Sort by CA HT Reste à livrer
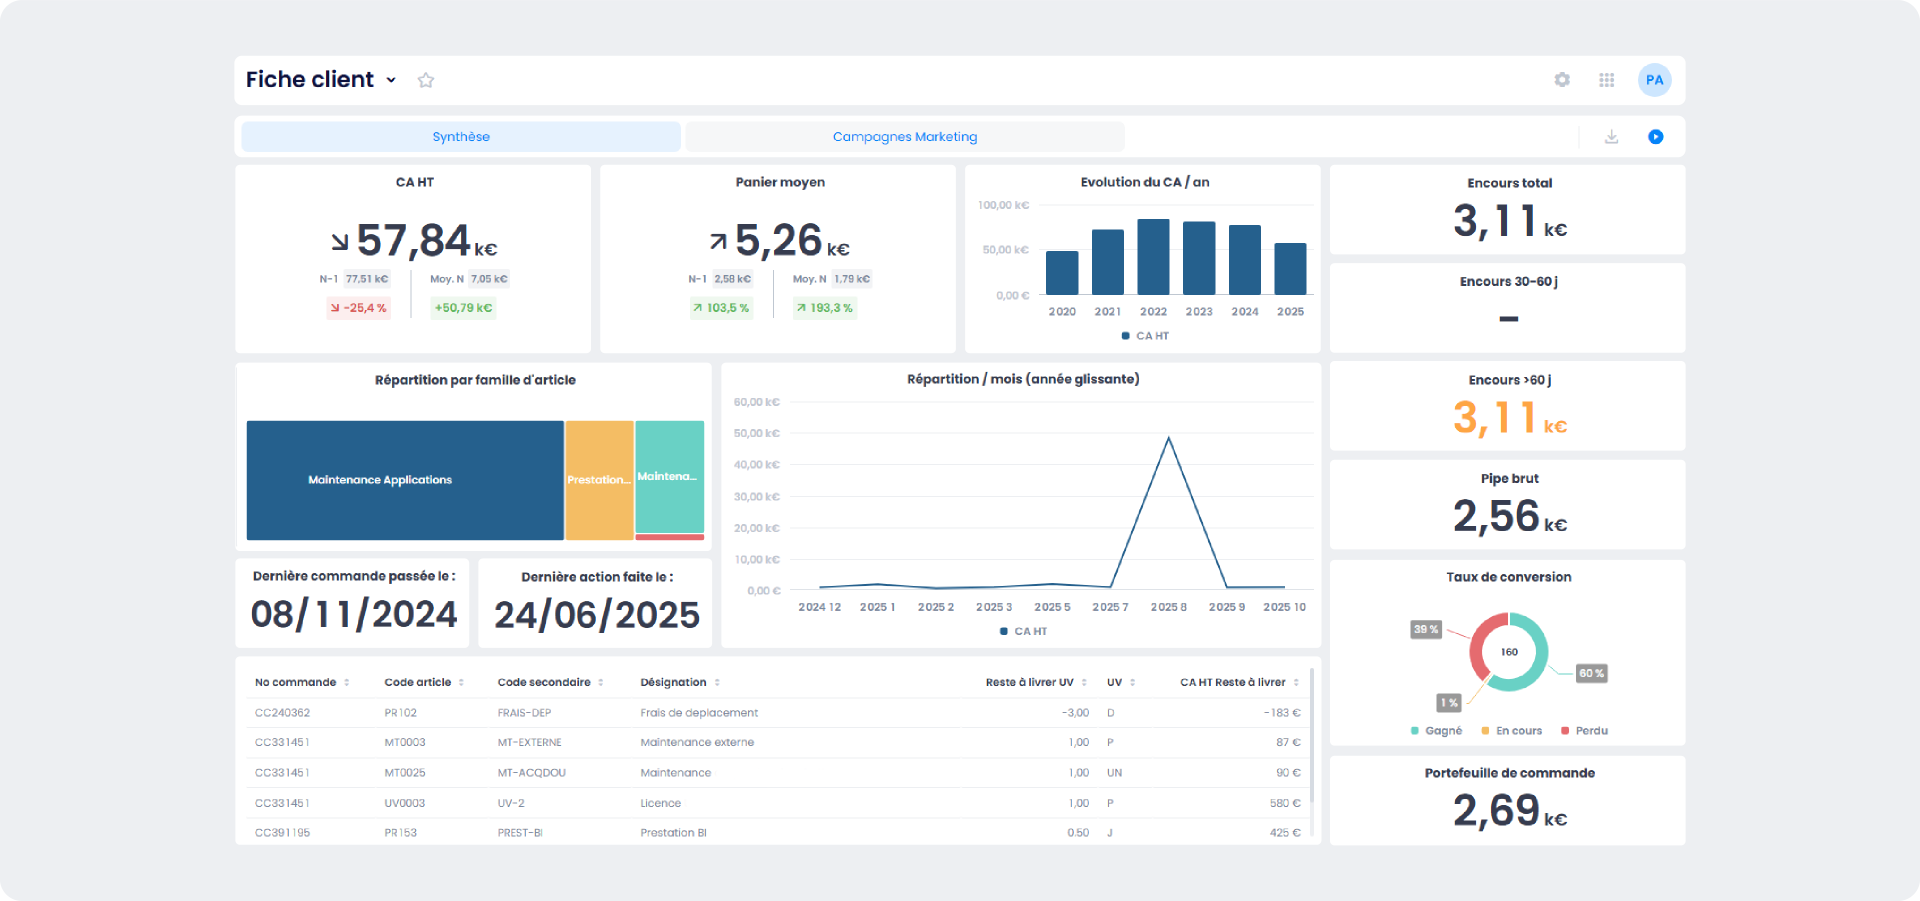This screenshot has width=1920, height=901. click(1296, 683)
